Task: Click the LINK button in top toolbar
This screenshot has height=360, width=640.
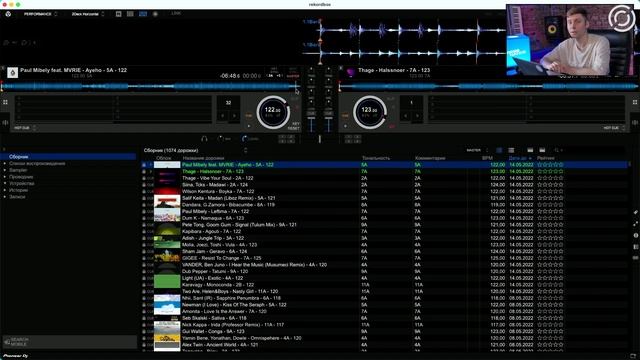Action: pyautogui.click(x=176, y=13)
